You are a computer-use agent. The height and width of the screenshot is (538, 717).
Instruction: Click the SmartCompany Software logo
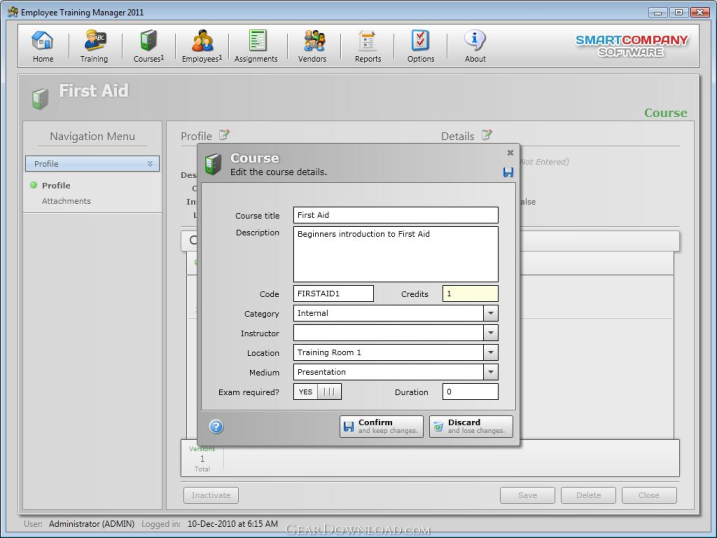tap(631, 46)
